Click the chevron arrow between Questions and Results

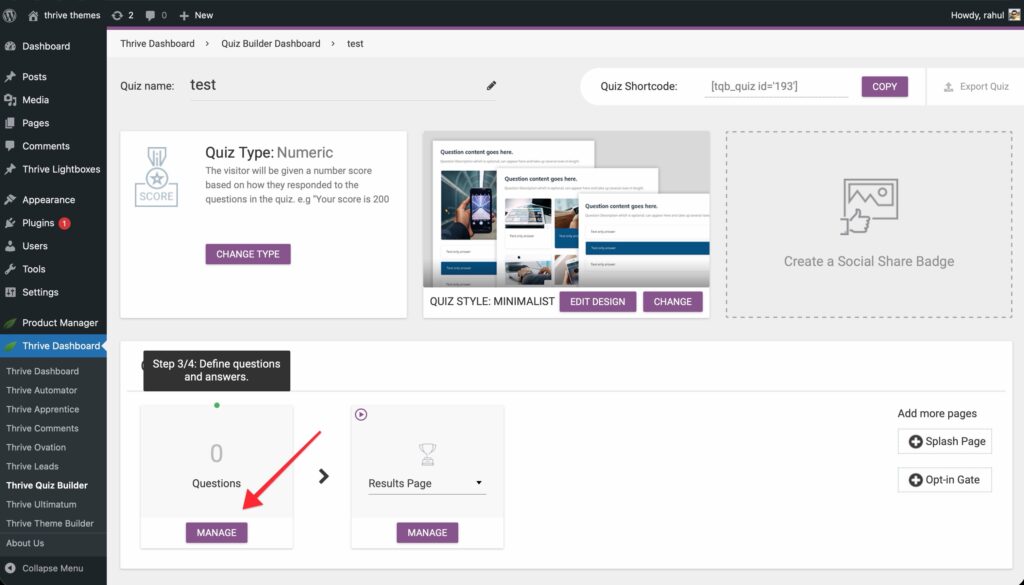click(x=323, y=477)
